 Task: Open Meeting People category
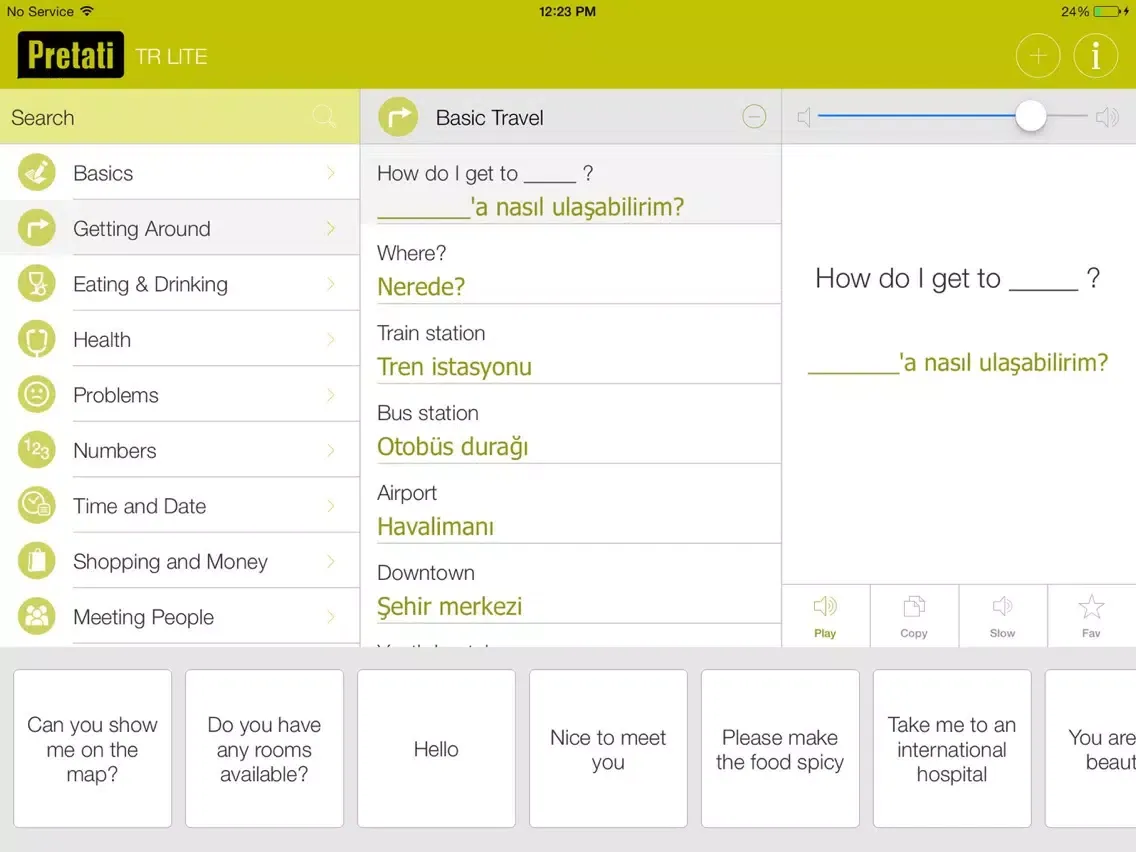click(x=180, y=617)
